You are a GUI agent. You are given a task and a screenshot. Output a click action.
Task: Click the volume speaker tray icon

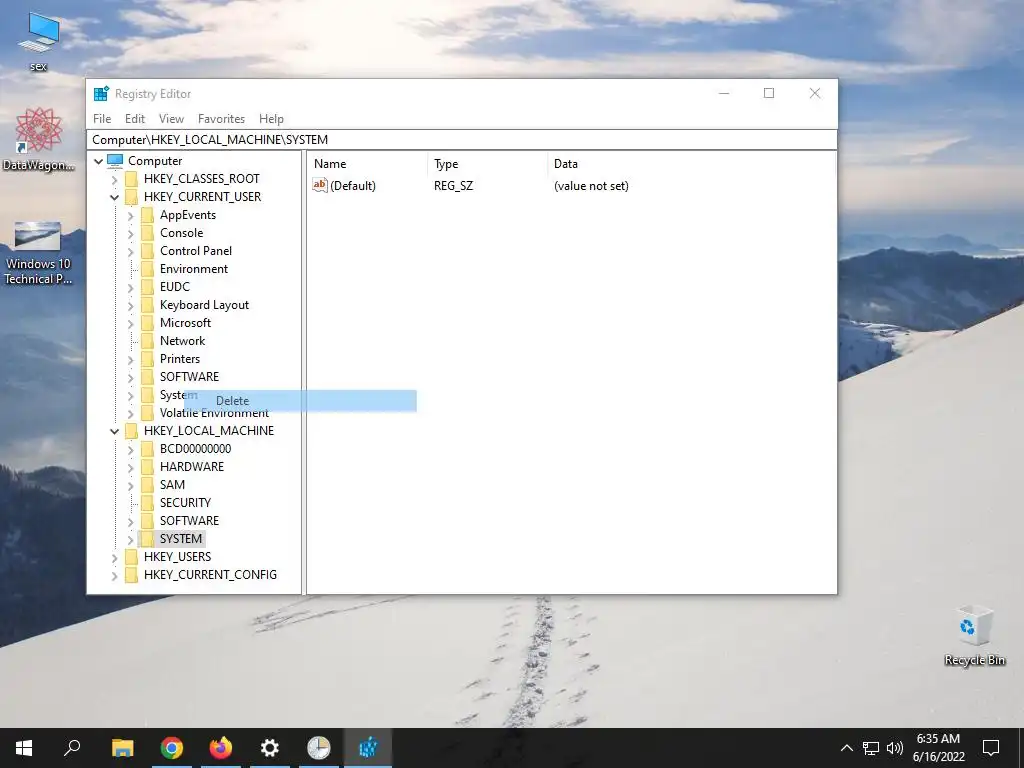point(895,748)
